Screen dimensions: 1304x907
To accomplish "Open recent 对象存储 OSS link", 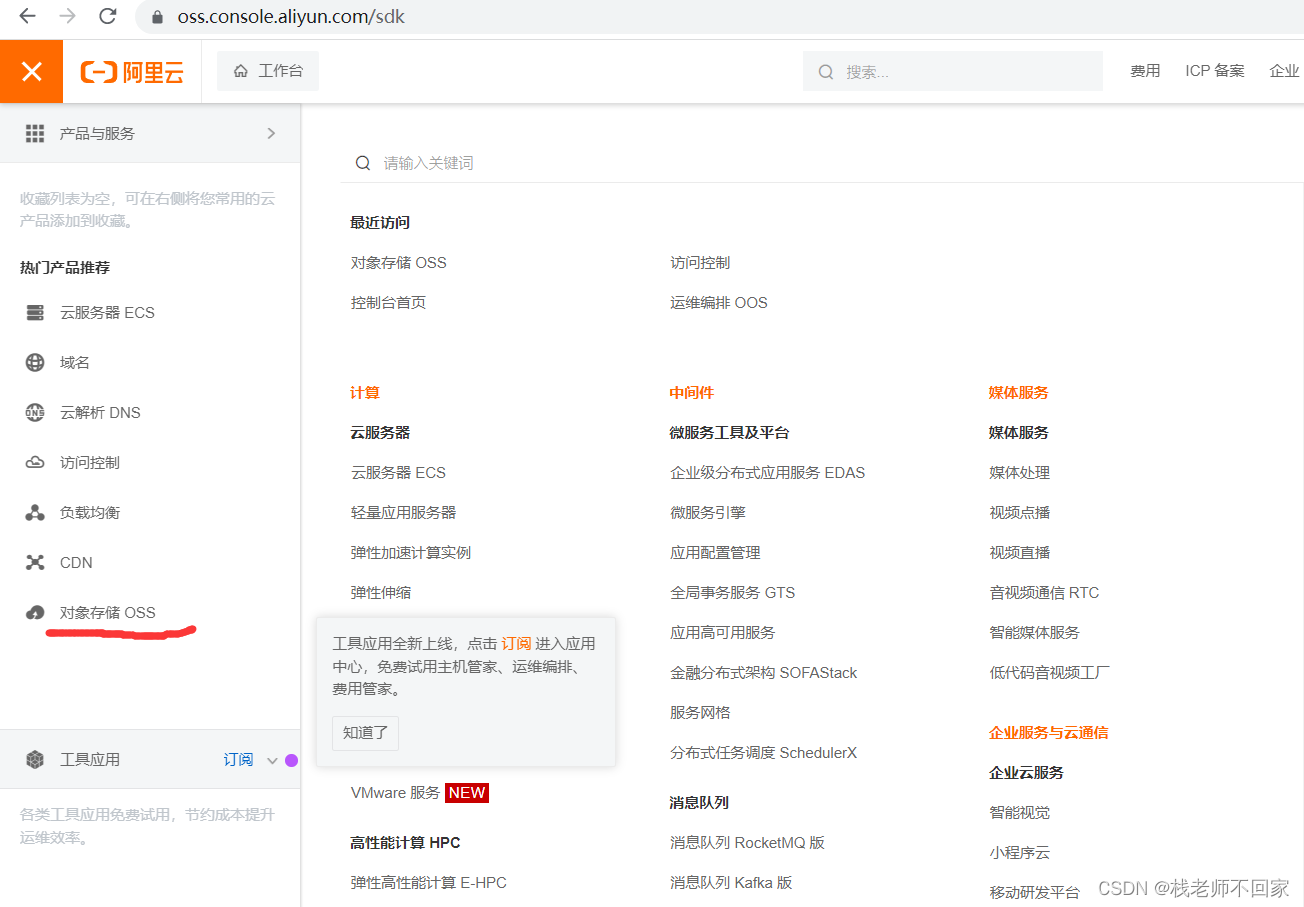I will pyautogui.click(x=399, y=263).
